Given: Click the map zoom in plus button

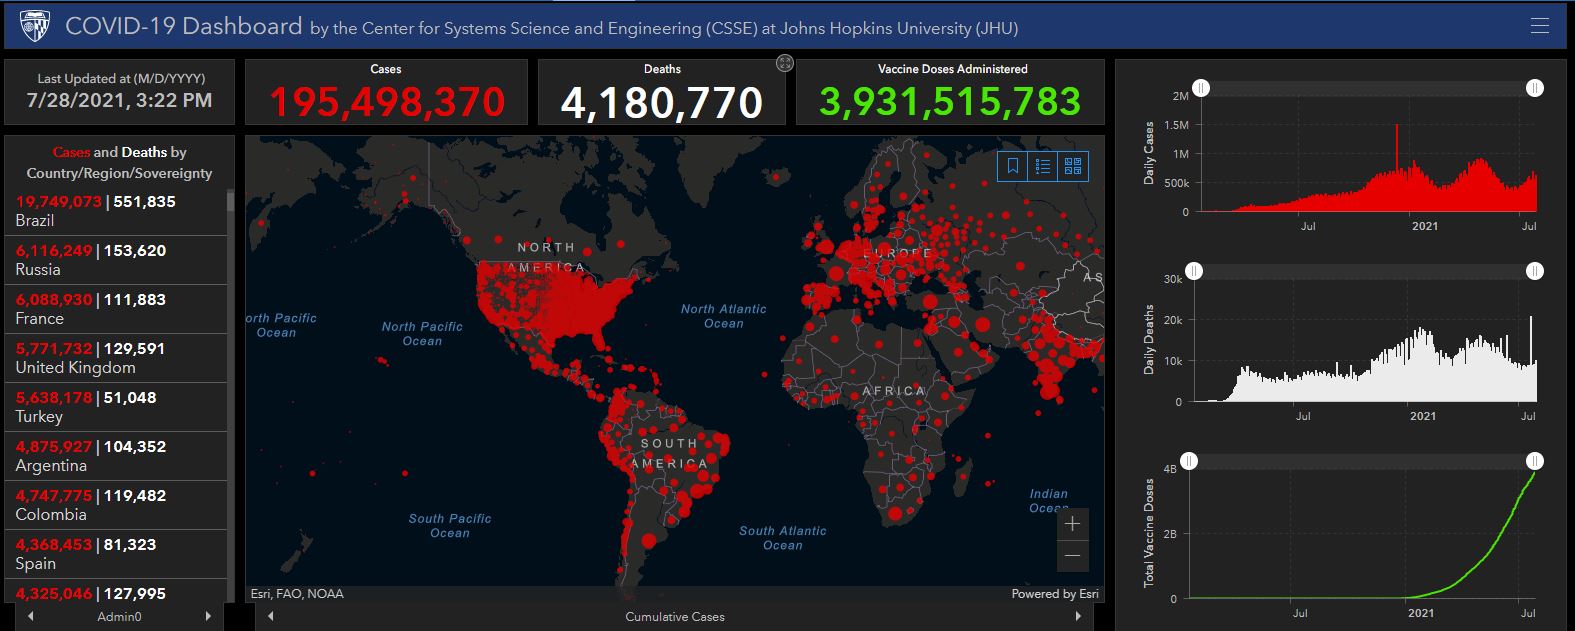Looking at the screenshot, I should (x=1072, y=525).
